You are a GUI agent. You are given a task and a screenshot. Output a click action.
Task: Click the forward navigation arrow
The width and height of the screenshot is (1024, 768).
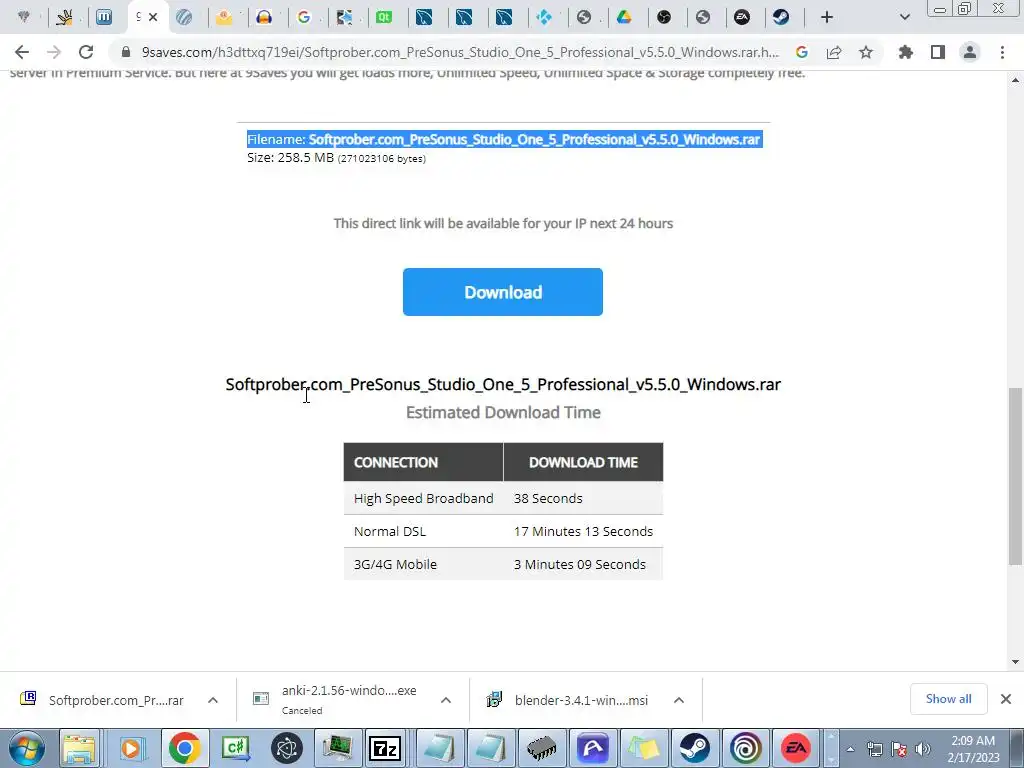pyautogui.click(x=54, y=52)
